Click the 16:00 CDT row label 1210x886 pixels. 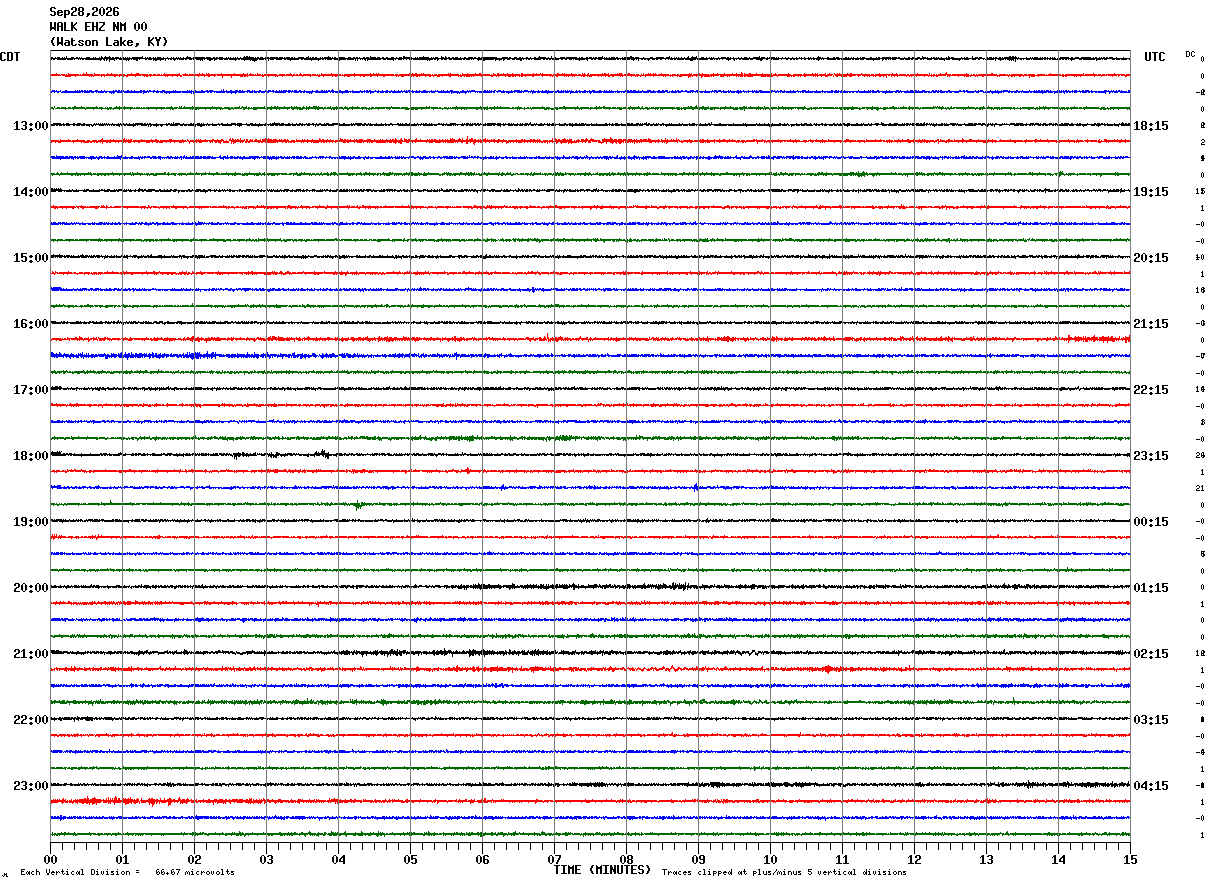click(31, 324)
